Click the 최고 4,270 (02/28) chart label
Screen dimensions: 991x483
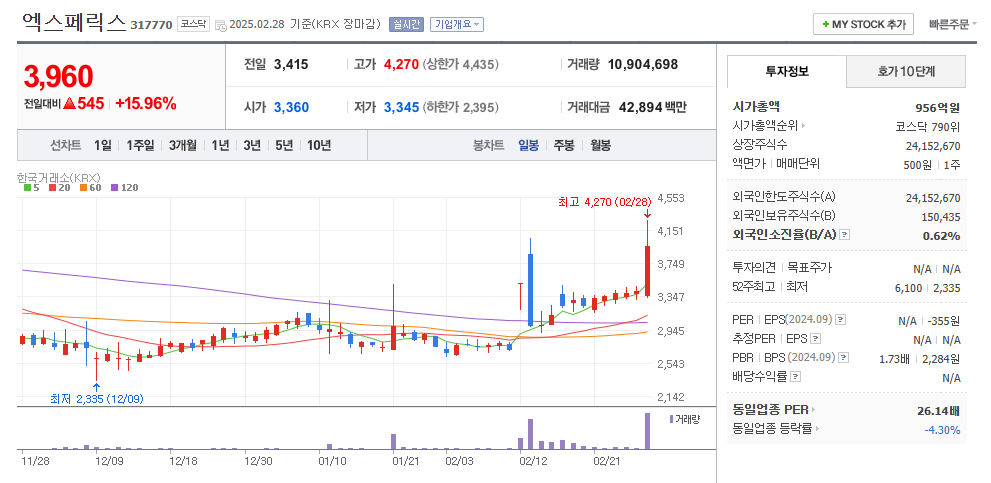[604, 202]
